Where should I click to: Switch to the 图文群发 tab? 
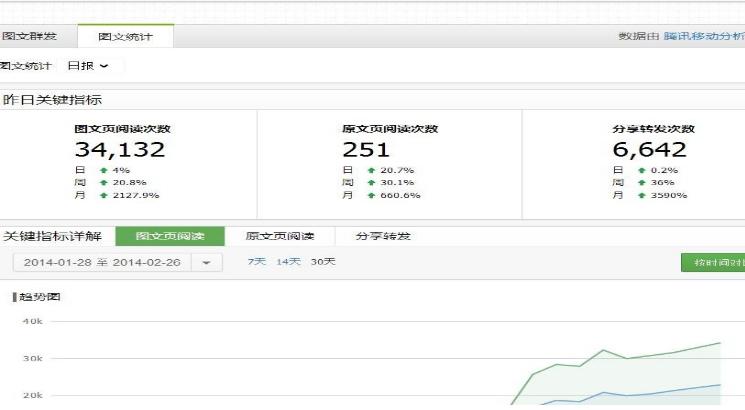click(29, 37)
